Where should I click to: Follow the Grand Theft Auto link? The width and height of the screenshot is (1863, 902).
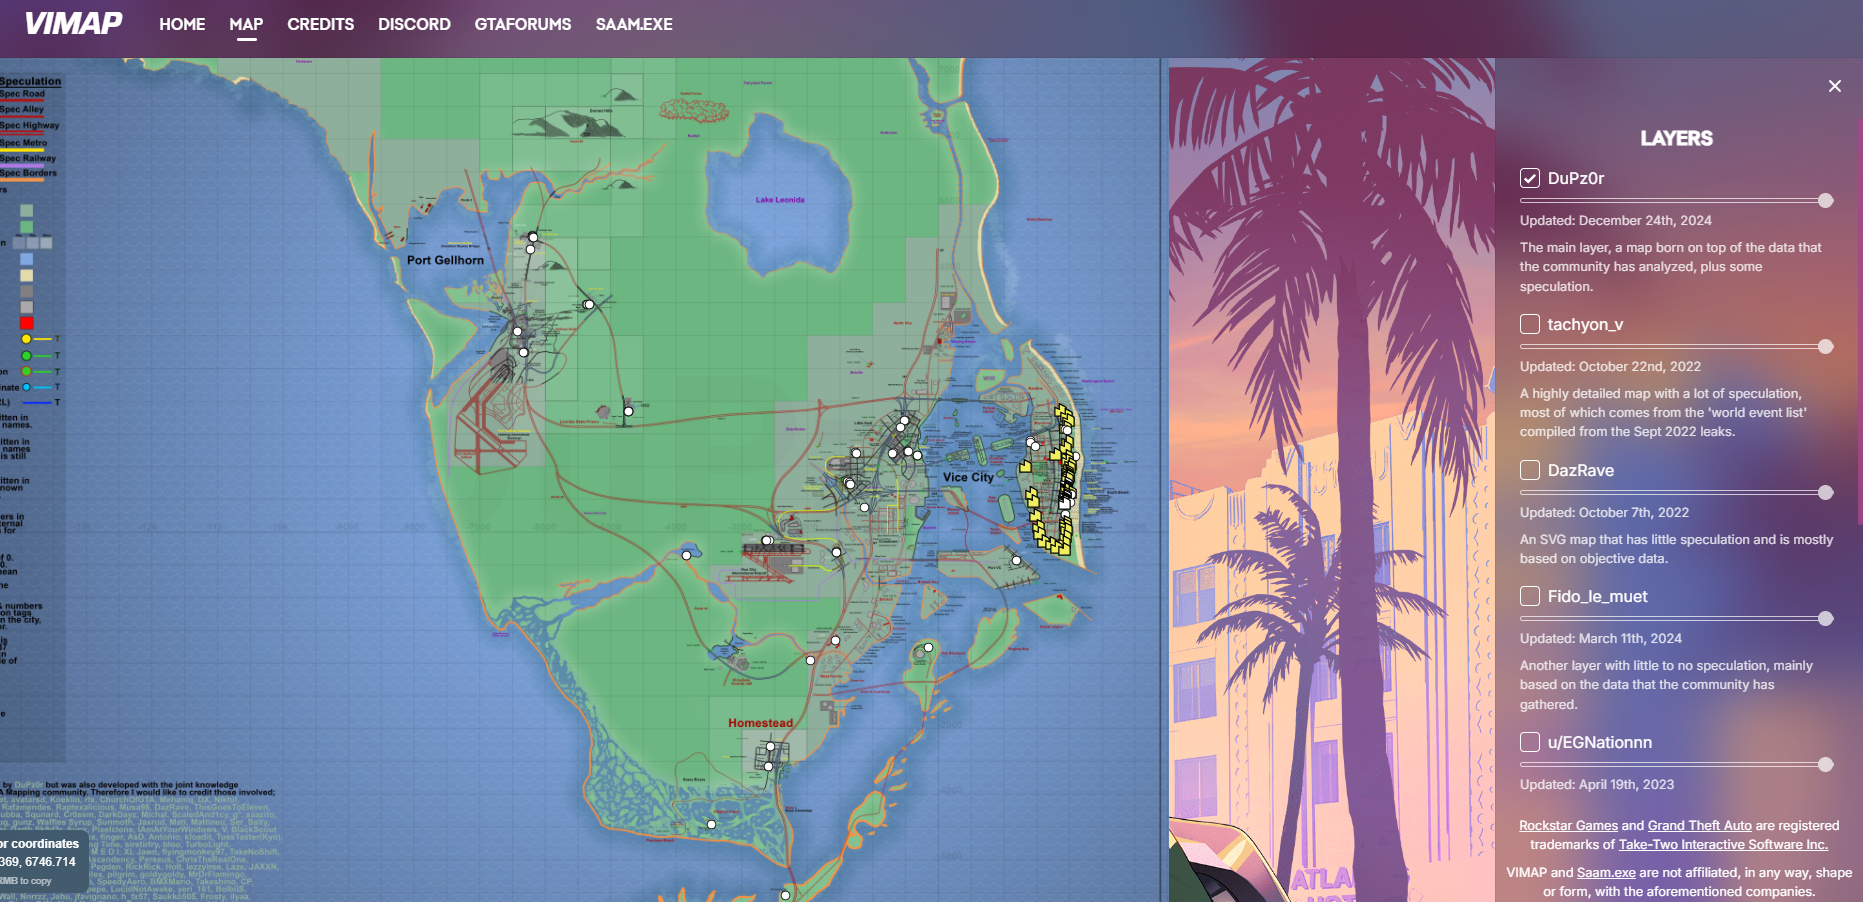click(x=1700, y=826)
